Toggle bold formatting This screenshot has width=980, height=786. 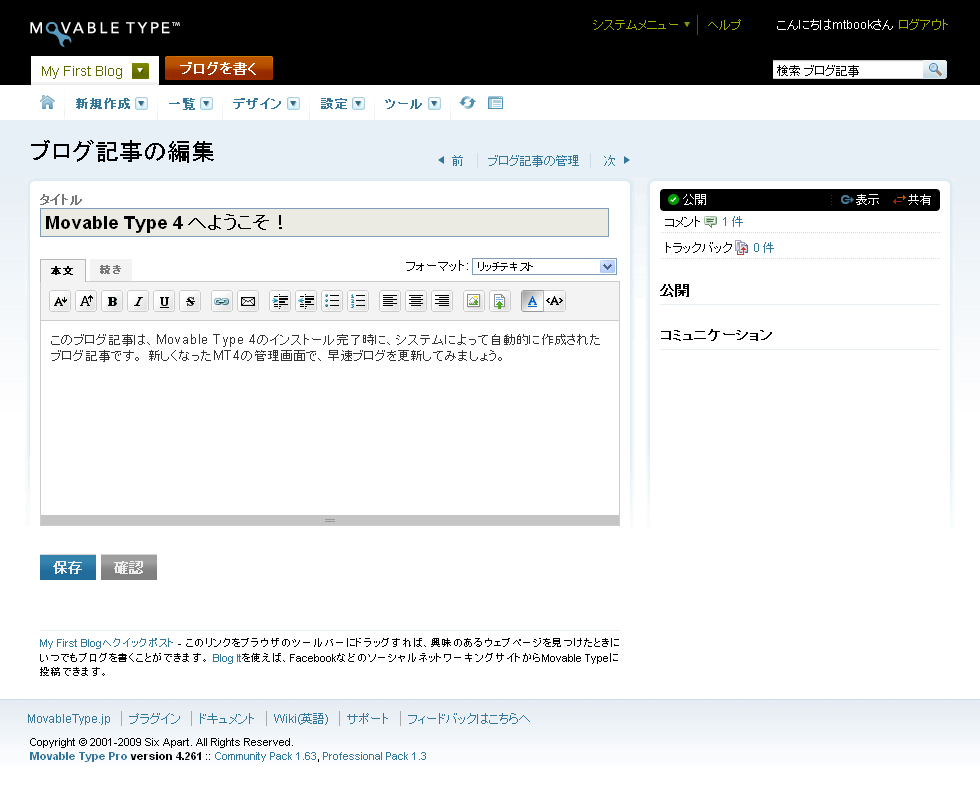point(112,301)
